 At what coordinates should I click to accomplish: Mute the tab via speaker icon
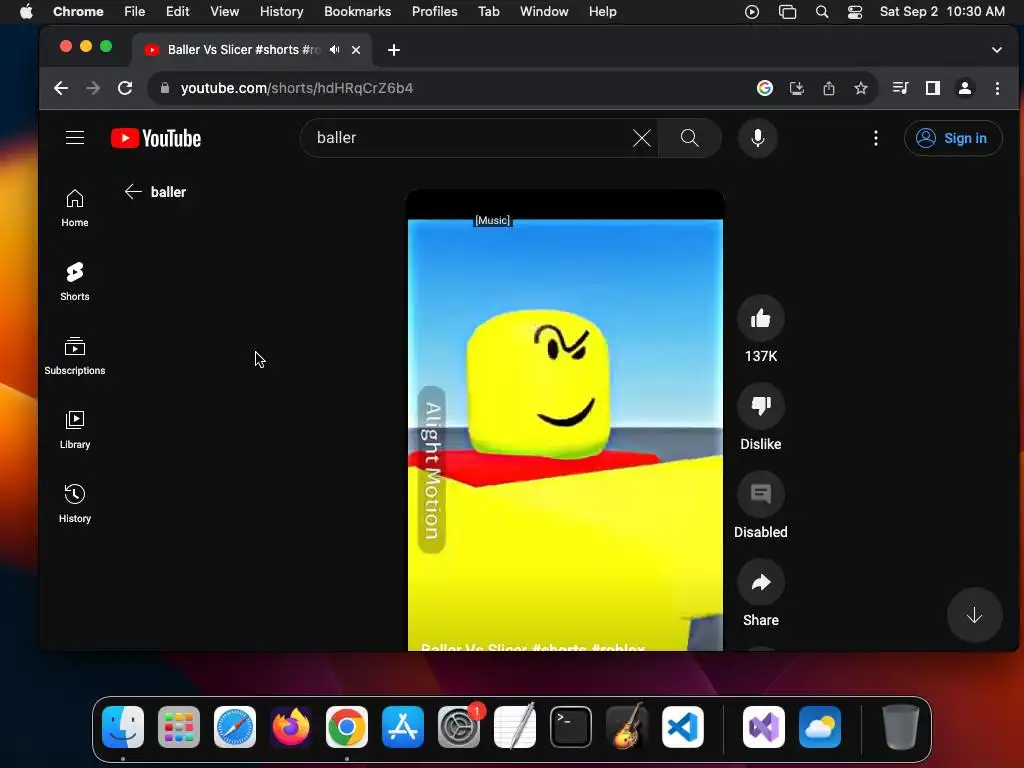(334, 50)
